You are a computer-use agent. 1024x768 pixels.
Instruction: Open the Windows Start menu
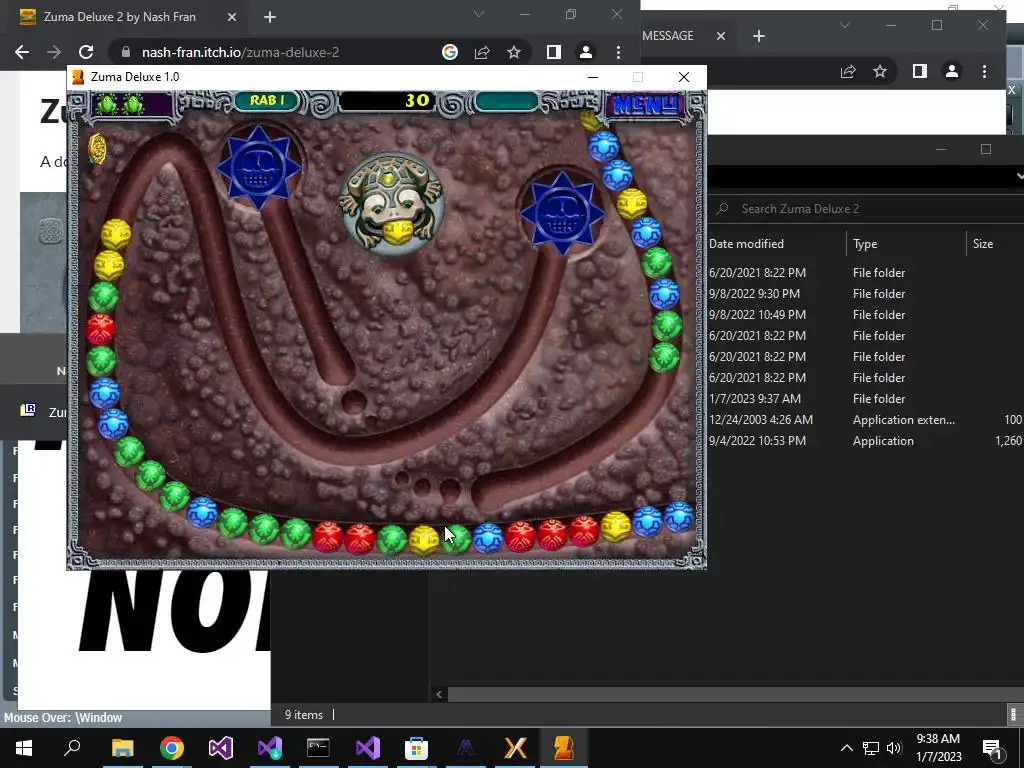tap(24, 748)
